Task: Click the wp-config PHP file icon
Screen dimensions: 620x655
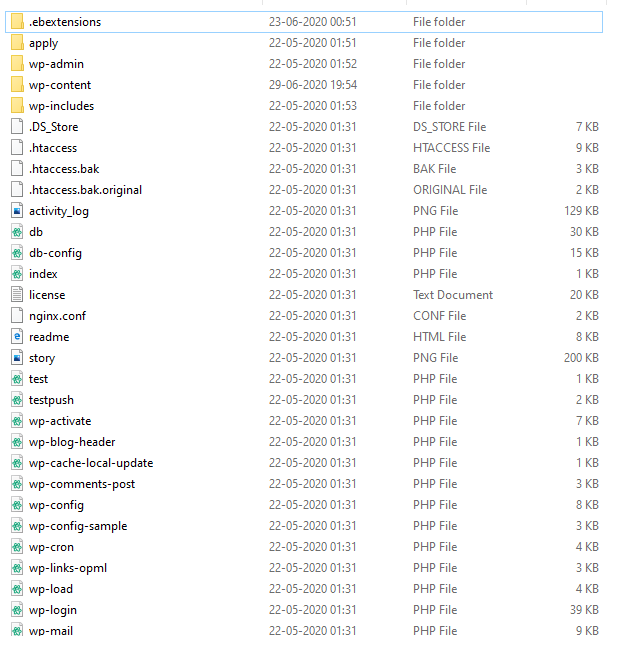Action: pos(17,505)
